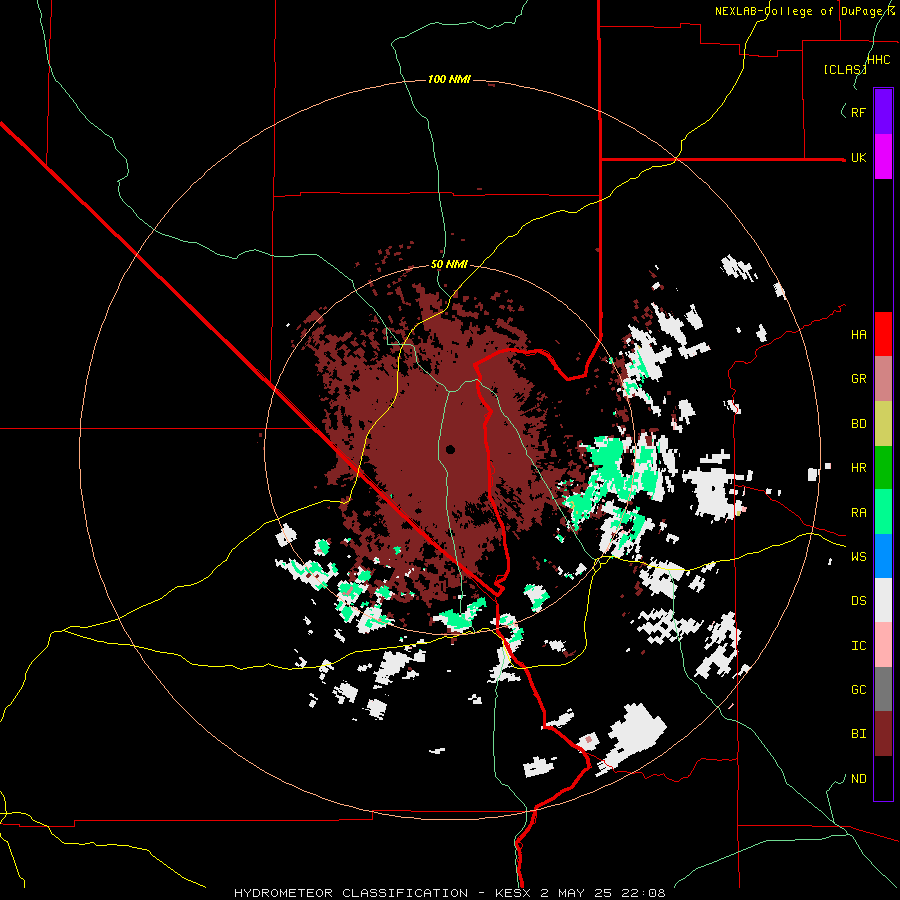Click the 'RF' legend label text

[x=858, y=113]
